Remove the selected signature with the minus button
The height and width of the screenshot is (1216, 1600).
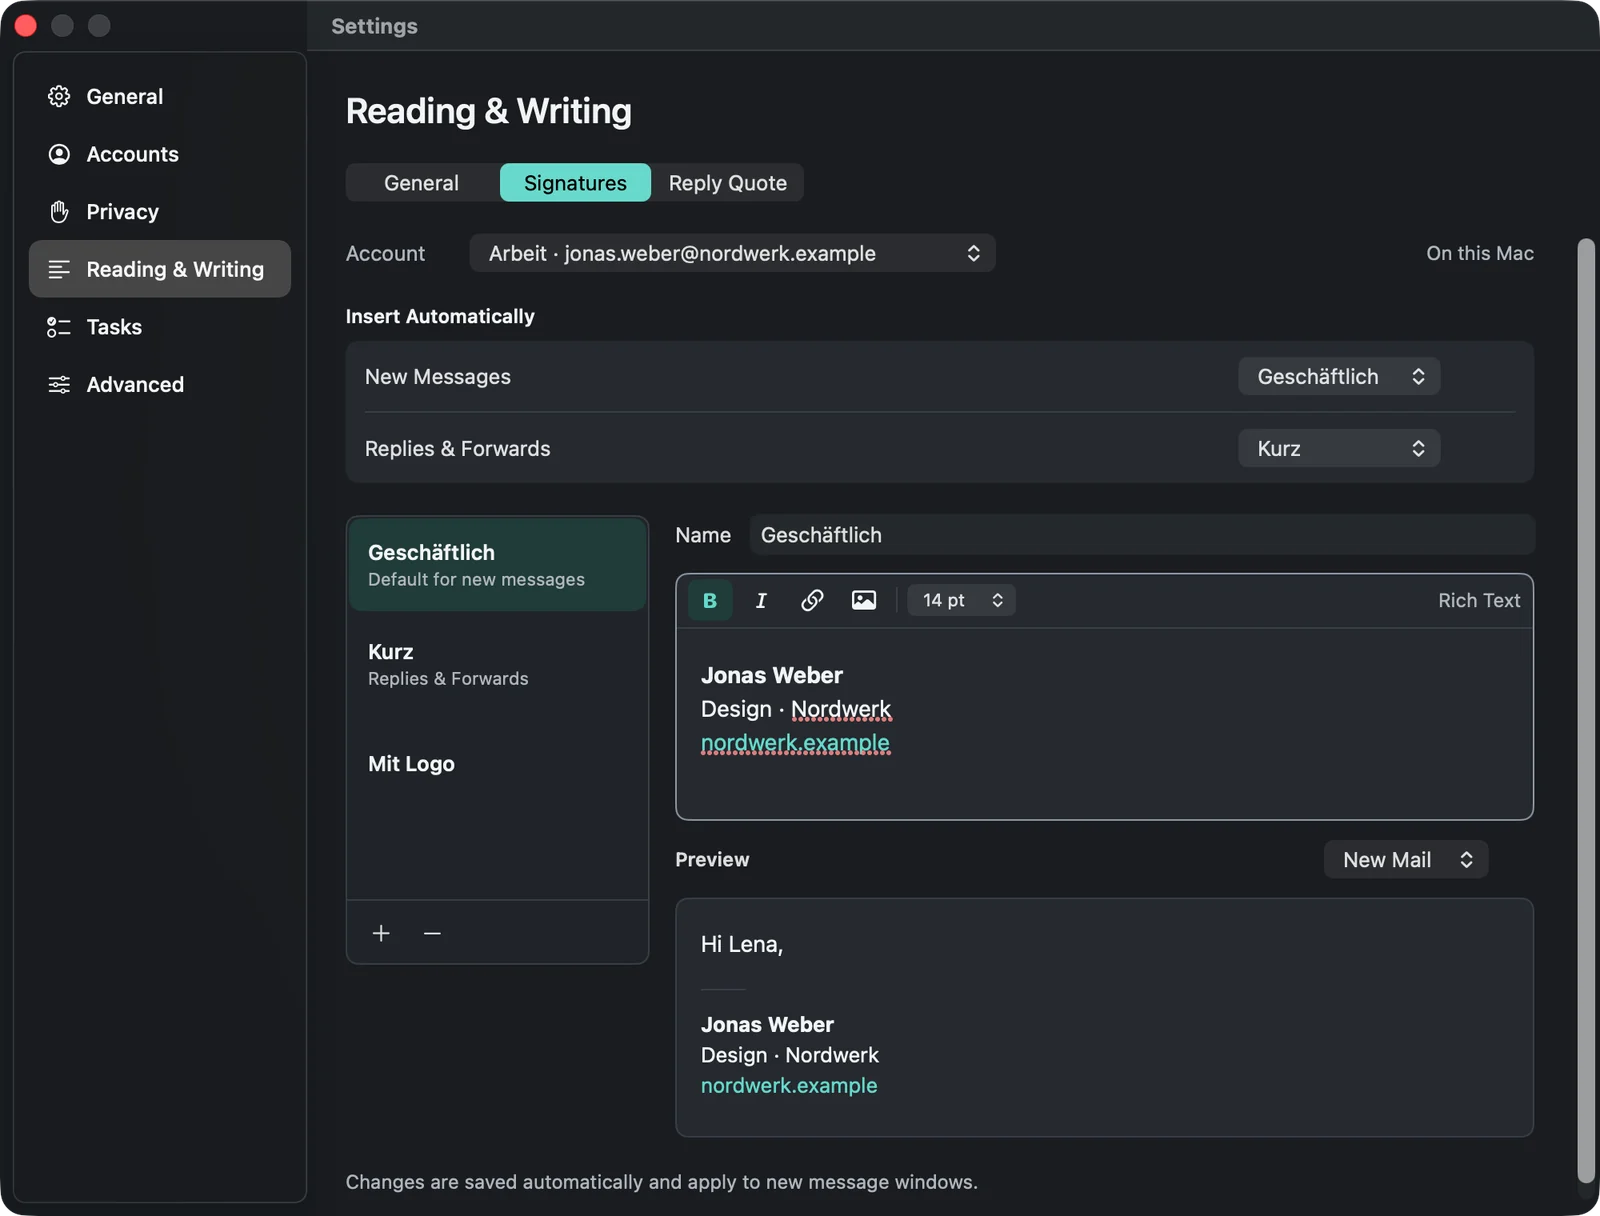432,933
